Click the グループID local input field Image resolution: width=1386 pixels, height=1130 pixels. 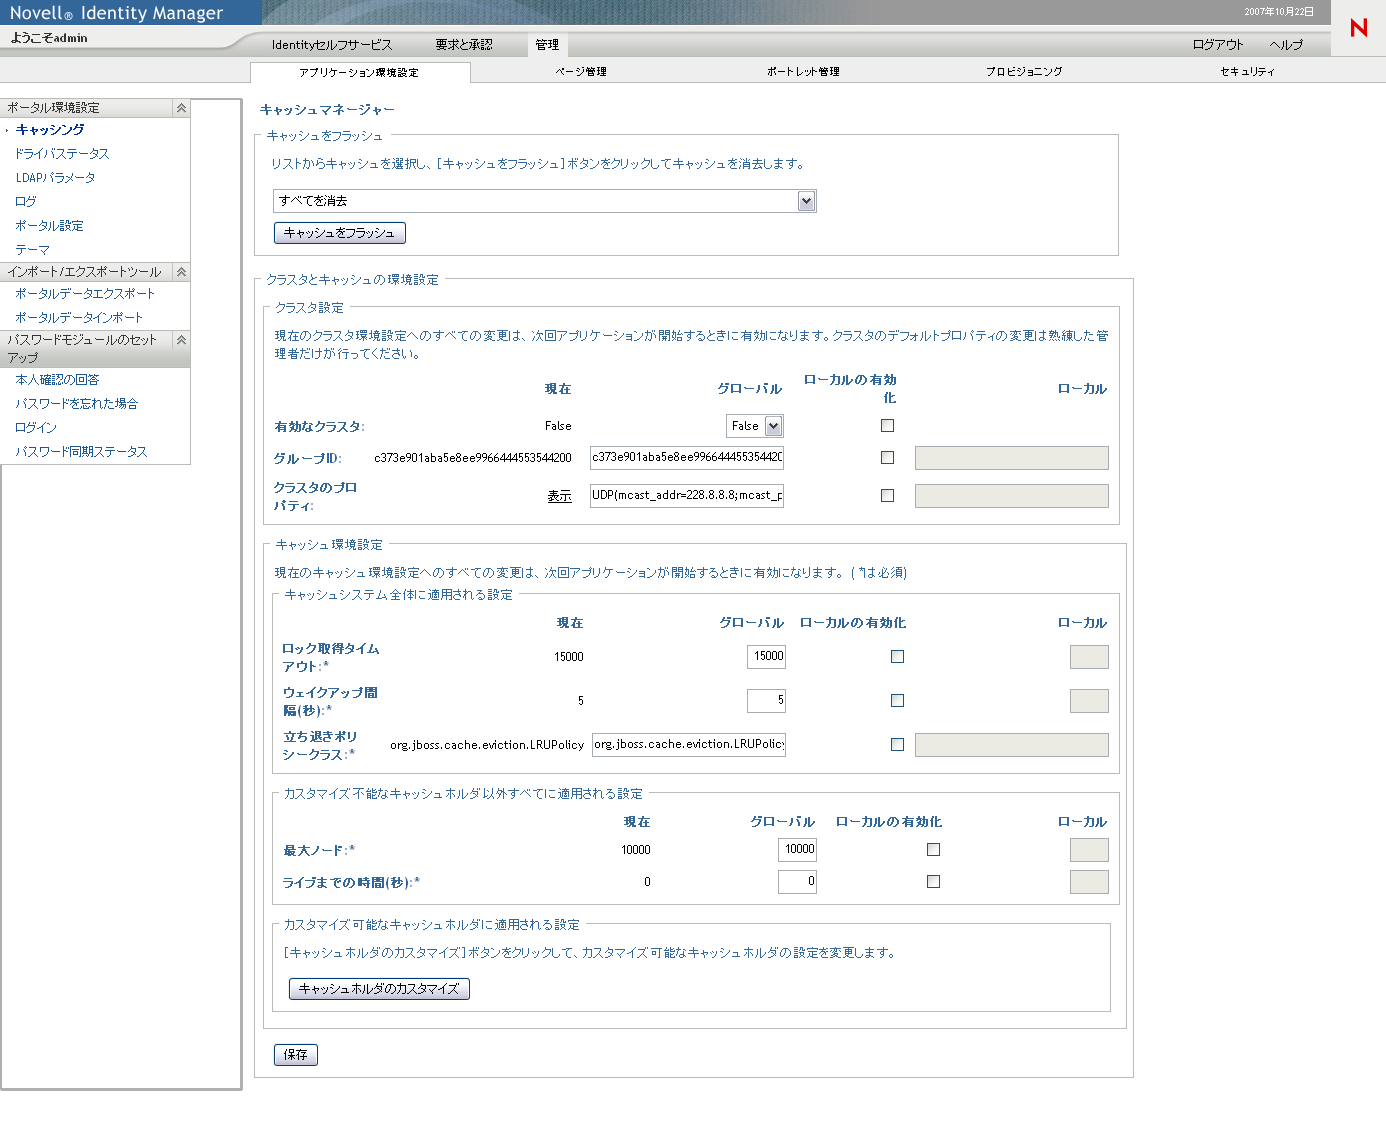tap(1012, 458)
